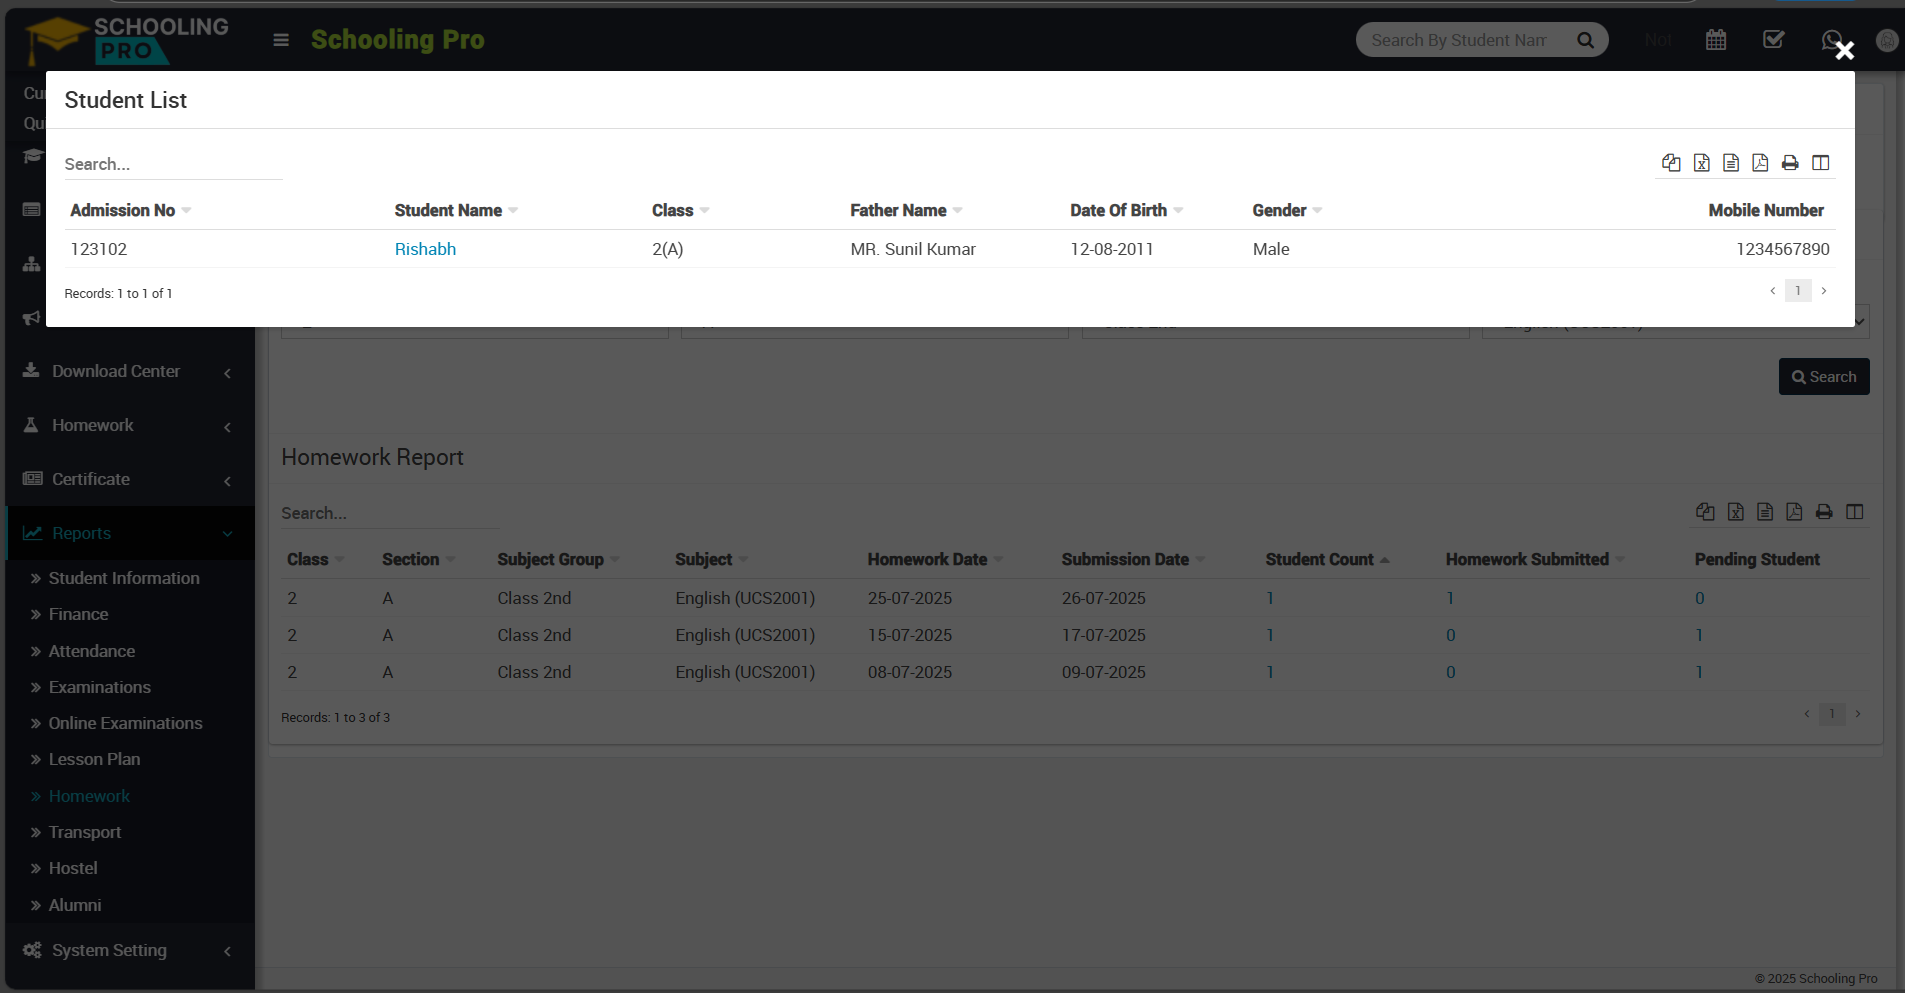Open the calendar icon in top bar

pyautogui.click(x=1716, y=40)
